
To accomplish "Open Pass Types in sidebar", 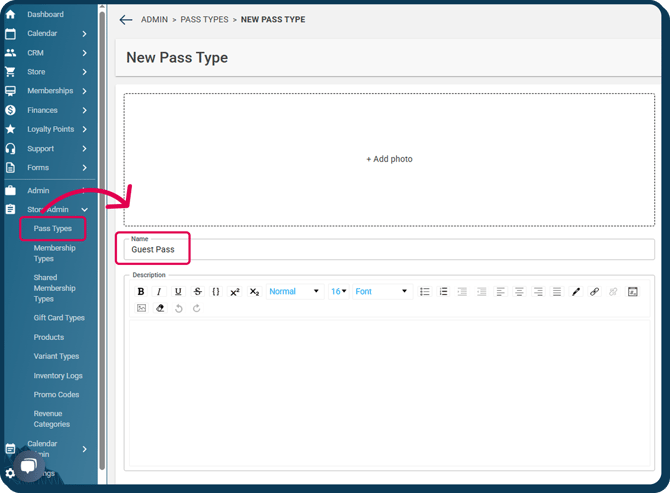I will [53, 229].
